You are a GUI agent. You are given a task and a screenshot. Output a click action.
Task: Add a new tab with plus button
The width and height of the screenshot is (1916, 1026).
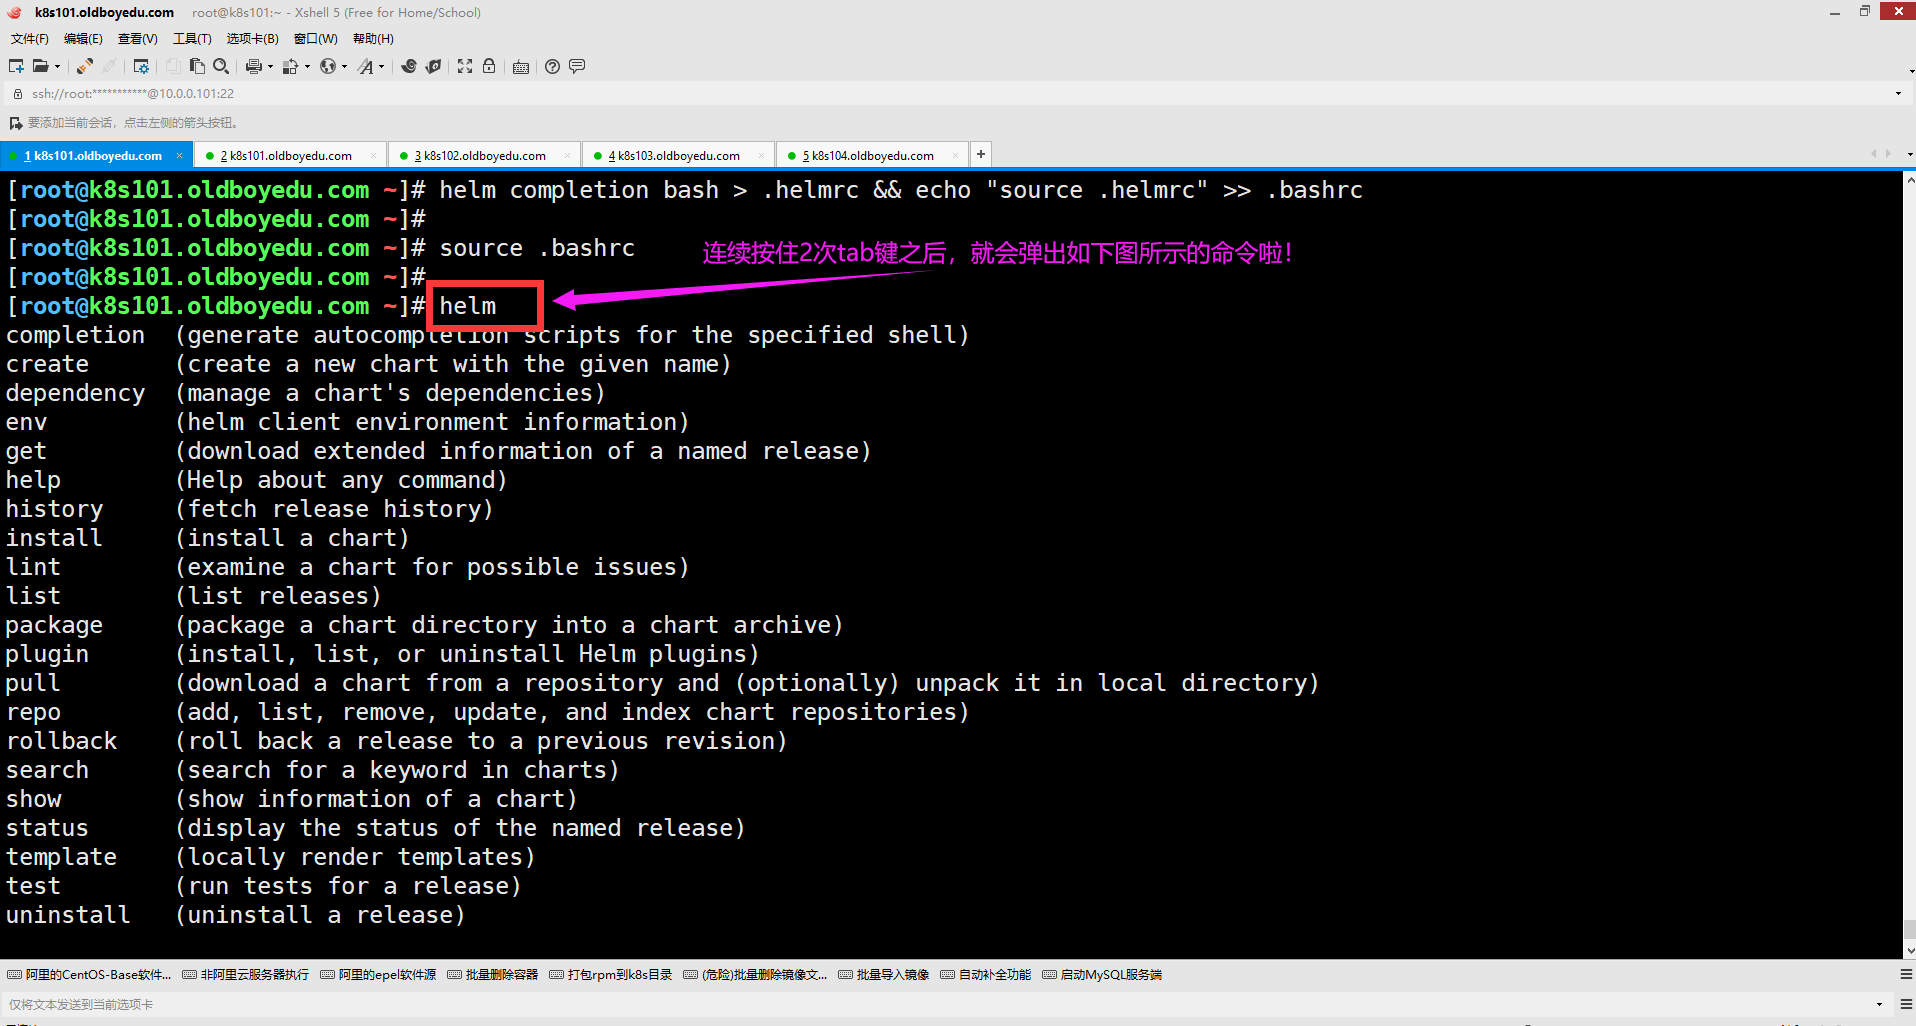981,154
